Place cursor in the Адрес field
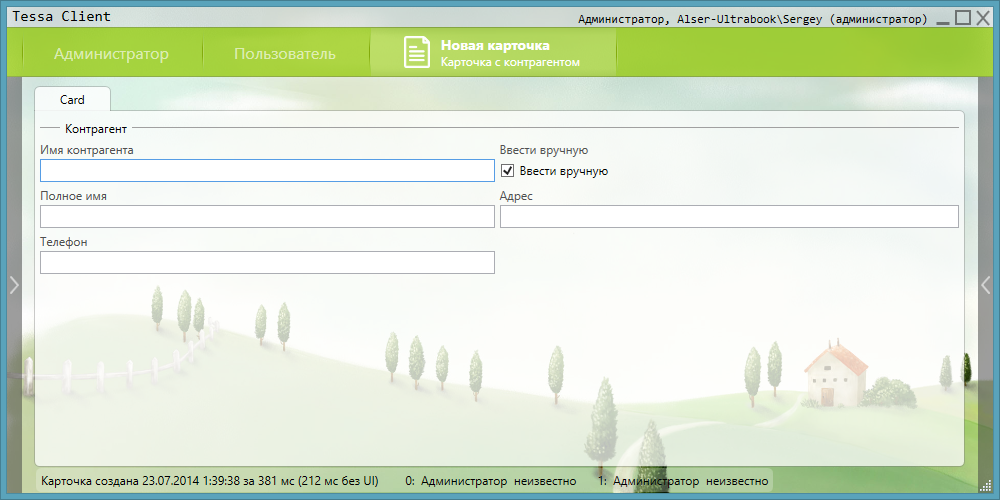Image resolution: width=1000 pixels, height=500 pixels. [728, 217]
